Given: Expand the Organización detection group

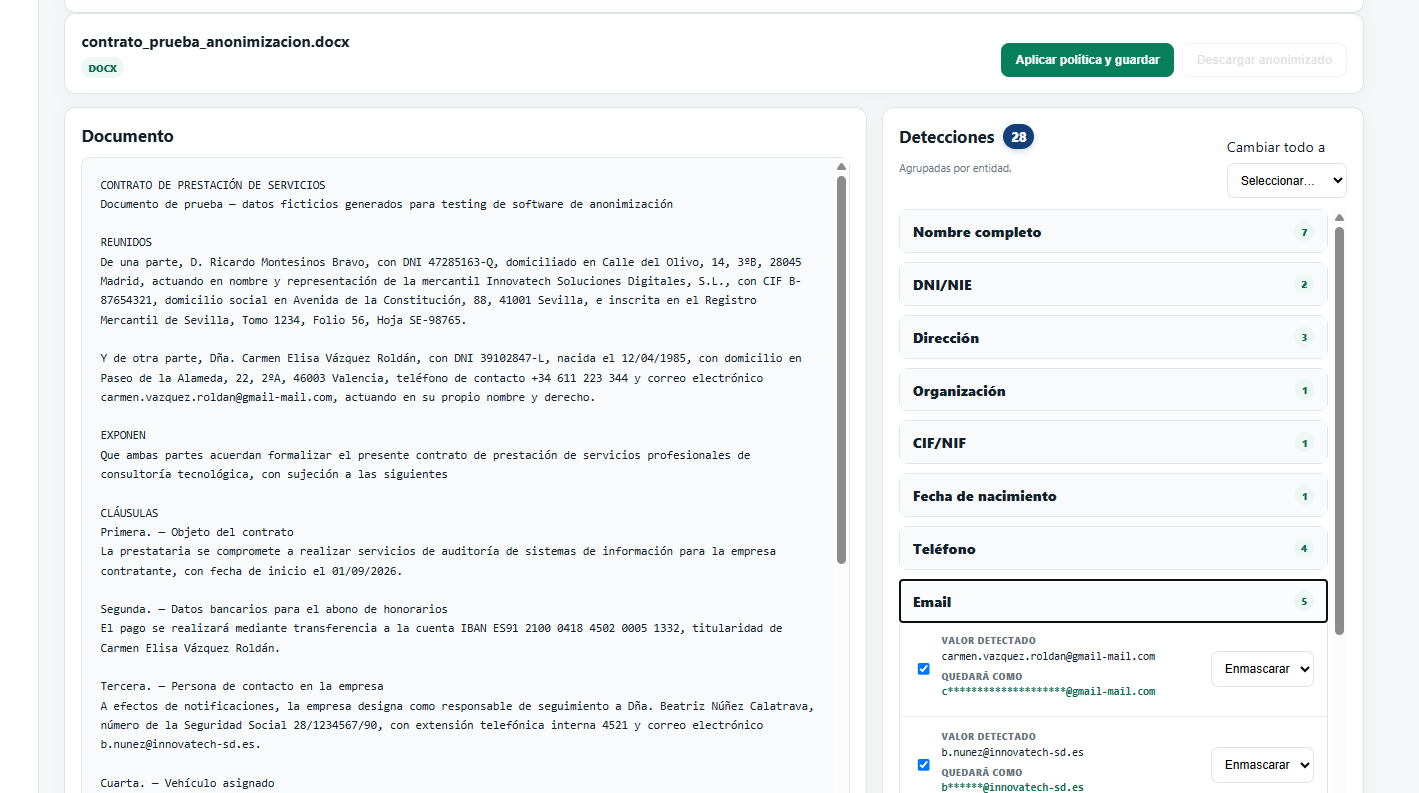Looking at the screenshot, I should (1113, 391).
